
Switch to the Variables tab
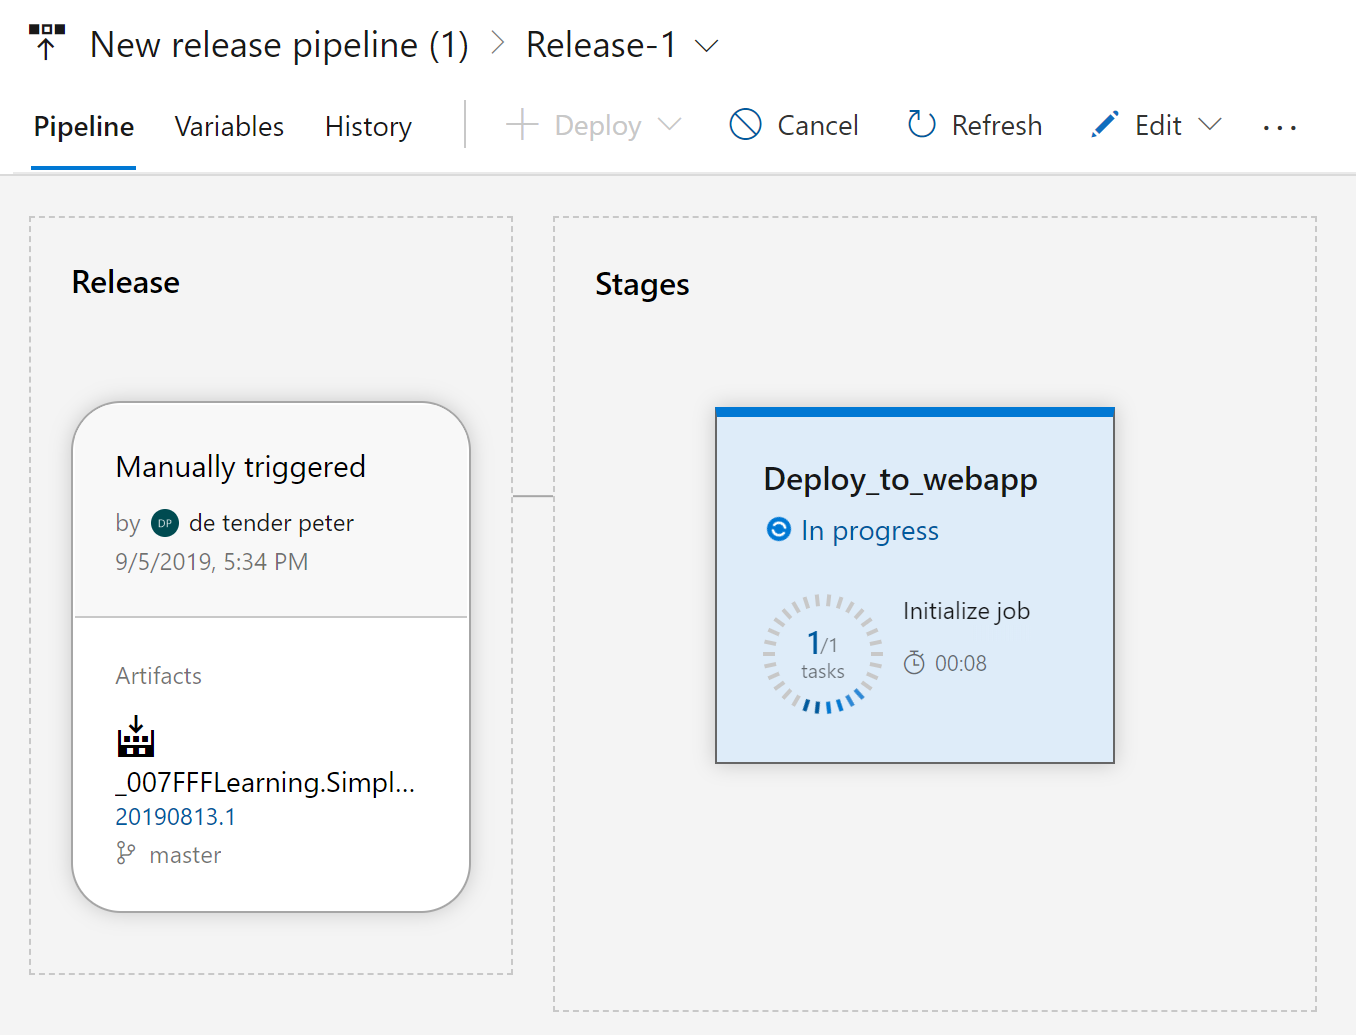(x=229, y=126)
